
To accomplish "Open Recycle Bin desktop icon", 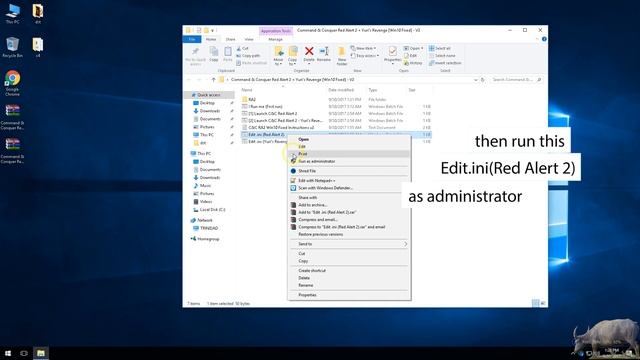I will tap(12, 47).
